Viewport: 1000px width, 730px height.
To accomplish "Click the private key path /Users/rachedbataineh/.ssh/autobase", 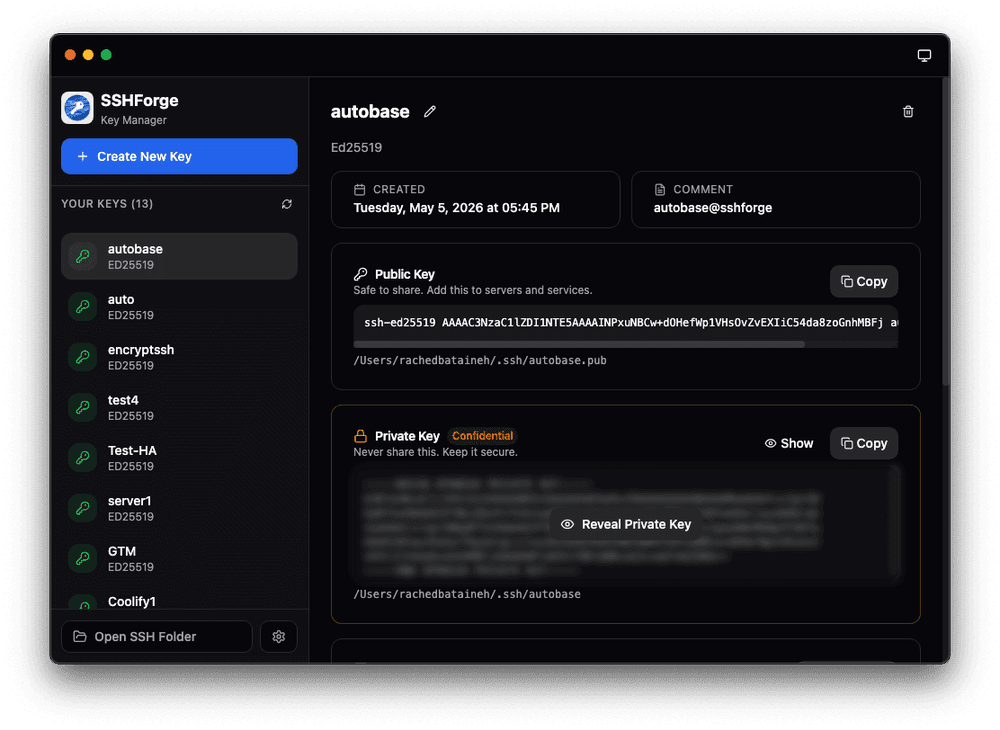I will pos(467,594).
